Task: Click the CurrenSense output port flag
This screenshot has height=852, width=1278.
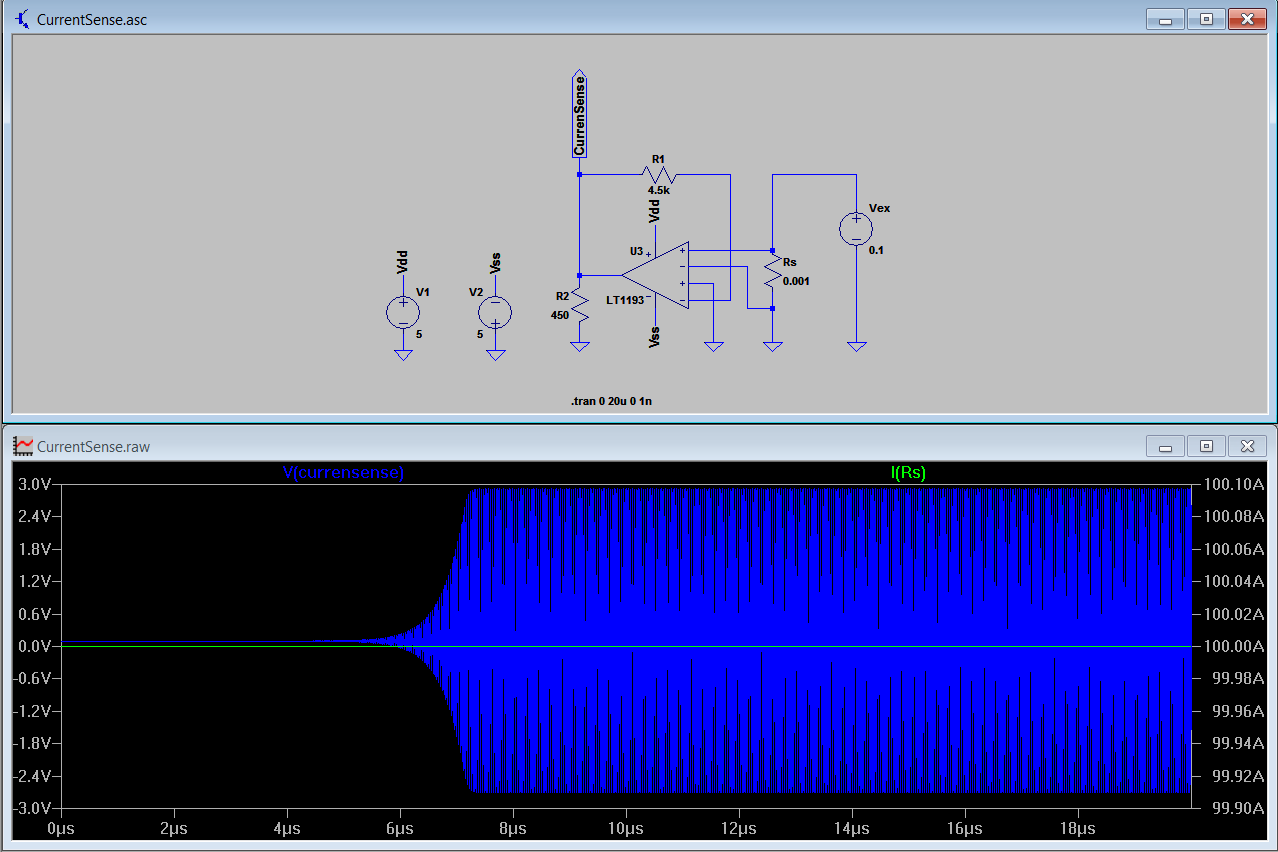Action: click(x=579, y=115)
